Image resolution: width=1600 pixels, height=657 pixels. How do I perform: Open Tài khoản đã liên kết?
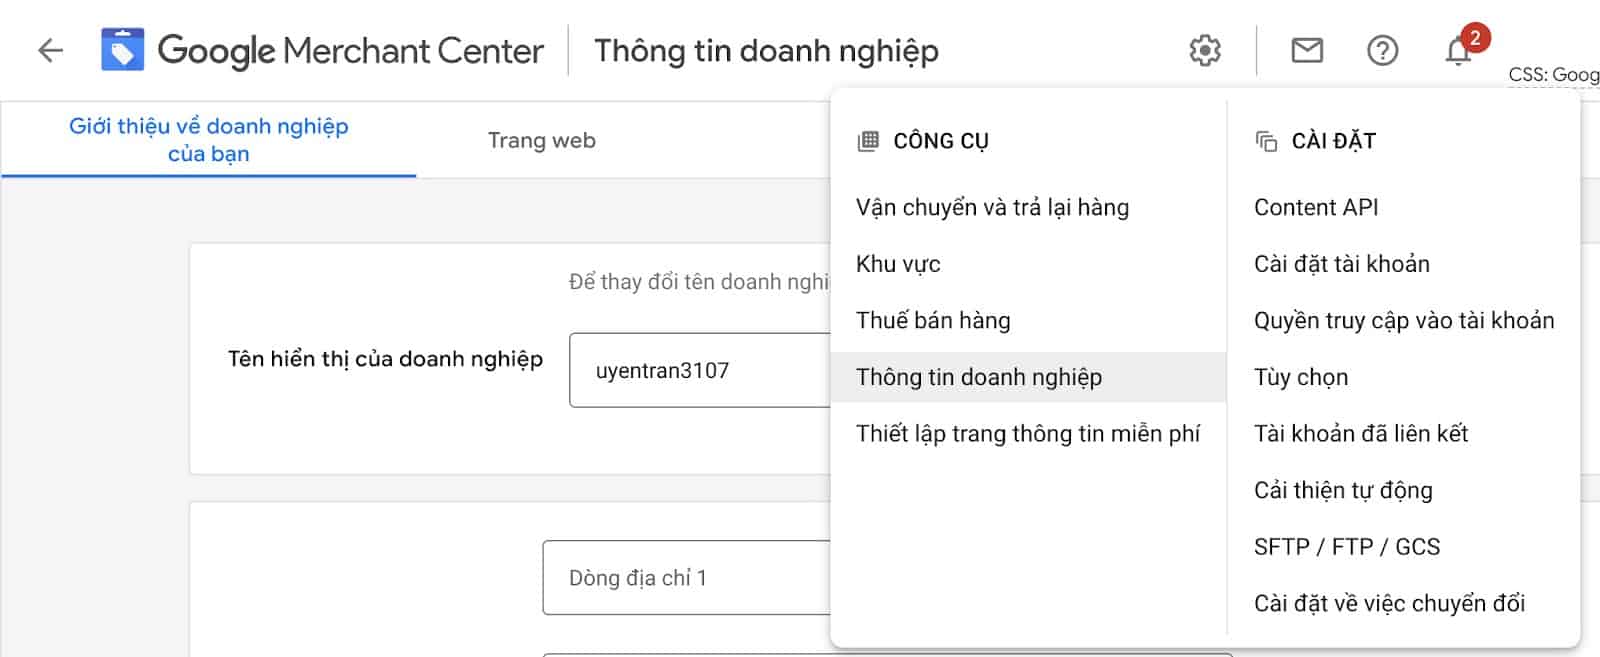tap(1361, 433)
